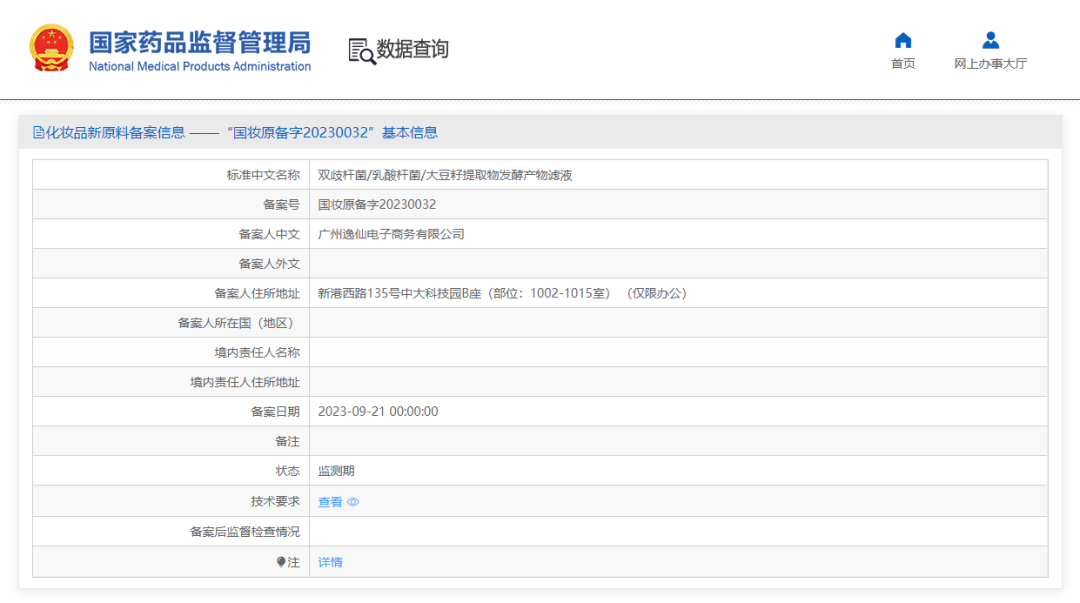Screen dimensions: 1080x603
Task: Click the bulb icon next to 注
Action: [281, 562]
